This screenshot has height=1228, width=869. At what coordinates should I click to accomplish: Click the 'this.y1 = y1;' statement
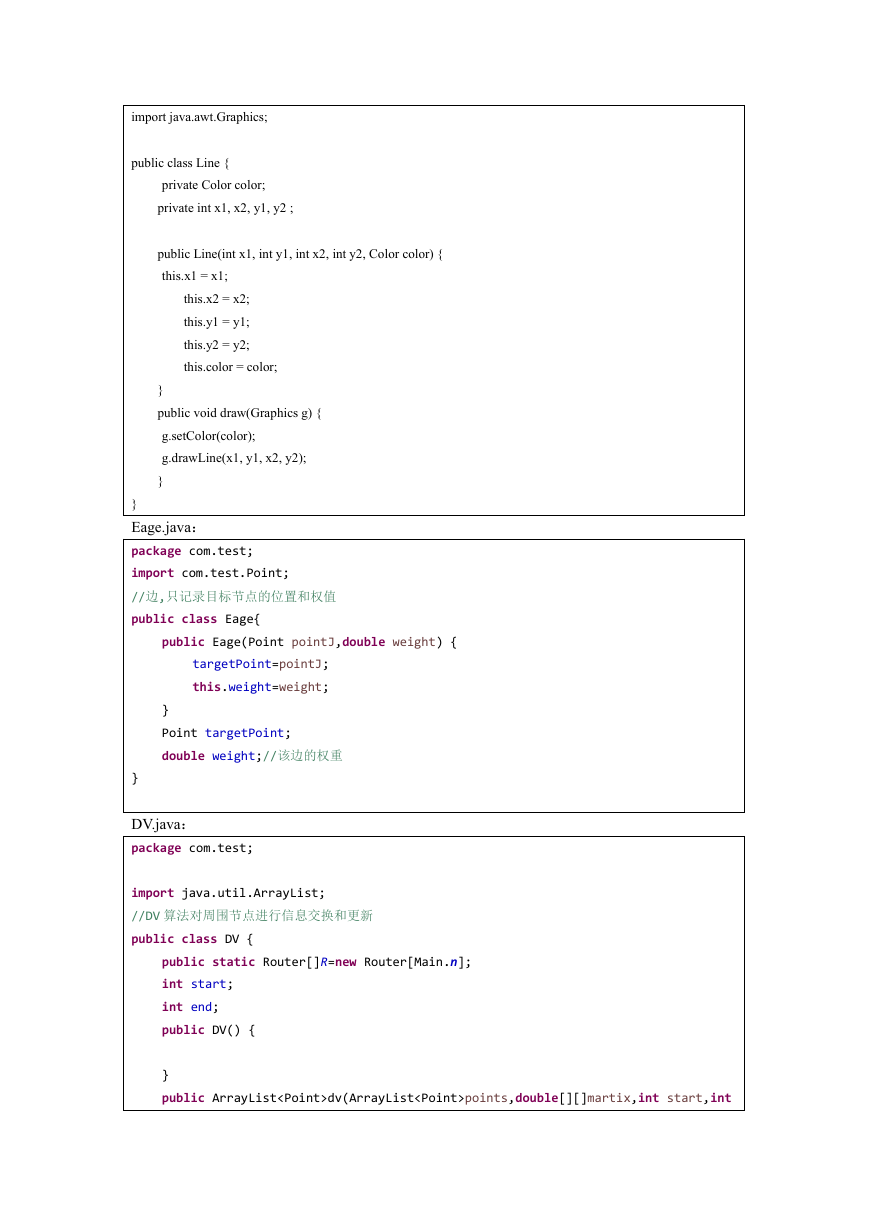point(217,322)
